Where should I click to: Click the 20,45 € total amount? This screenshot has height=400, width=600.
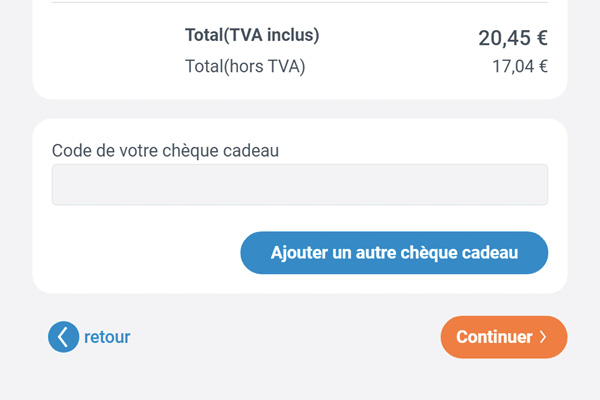[x=513, y=38]
